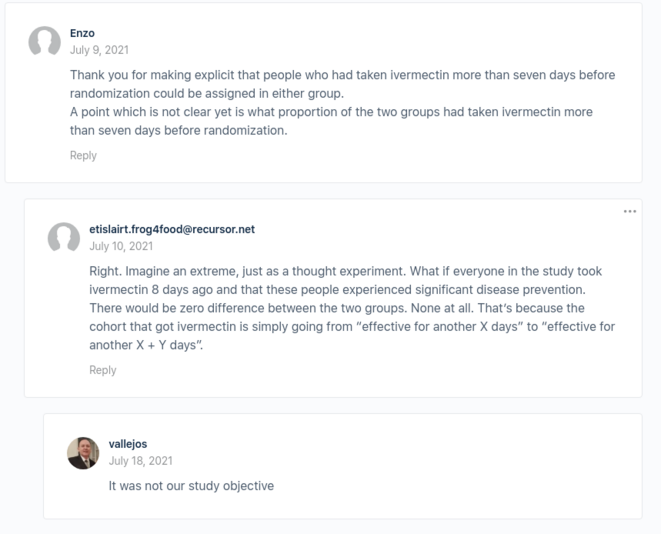
Task: Open the etislairt.frog4food@recursor.net author link
Action: click(x=172, y=229)
